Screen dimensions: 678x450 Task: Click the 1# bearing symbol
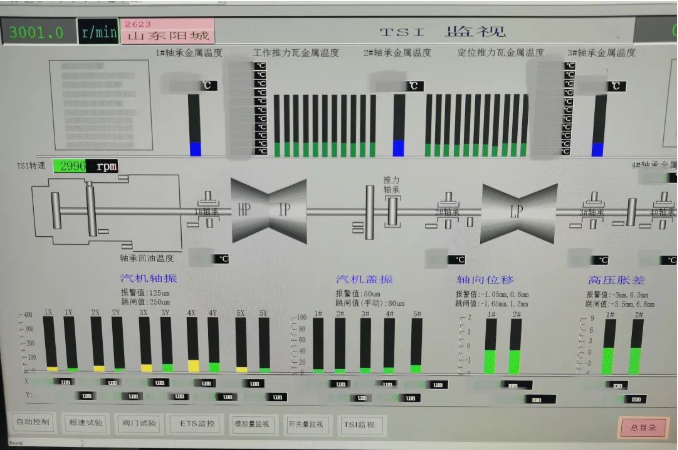(x=209, y=210)
